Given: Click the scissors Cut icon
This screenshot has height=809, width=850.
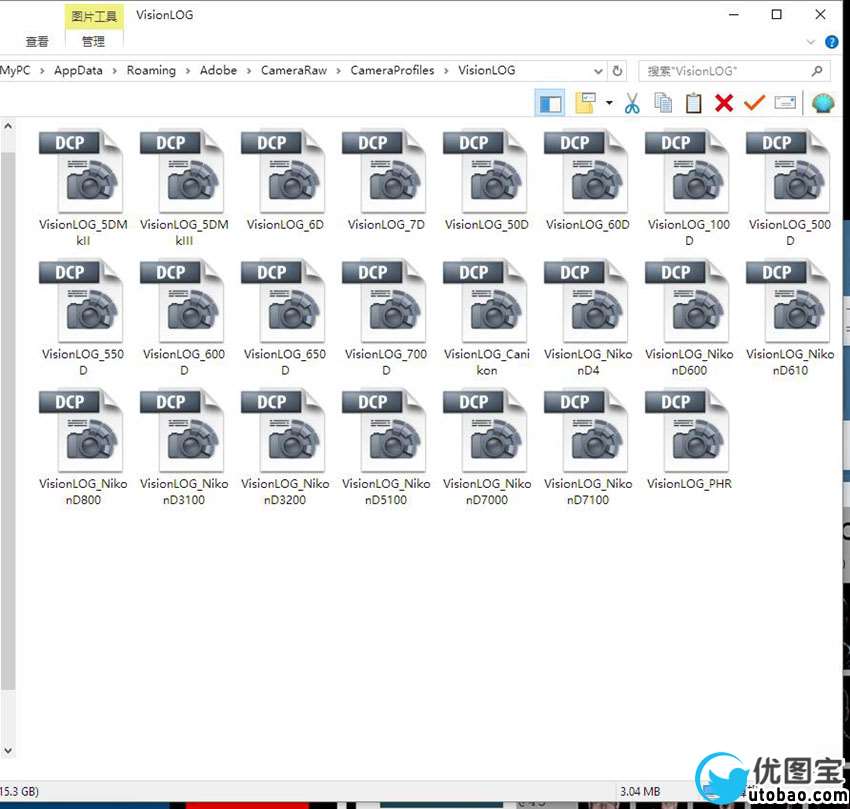Looking at the screenshot, I should (x=632, y=102).
